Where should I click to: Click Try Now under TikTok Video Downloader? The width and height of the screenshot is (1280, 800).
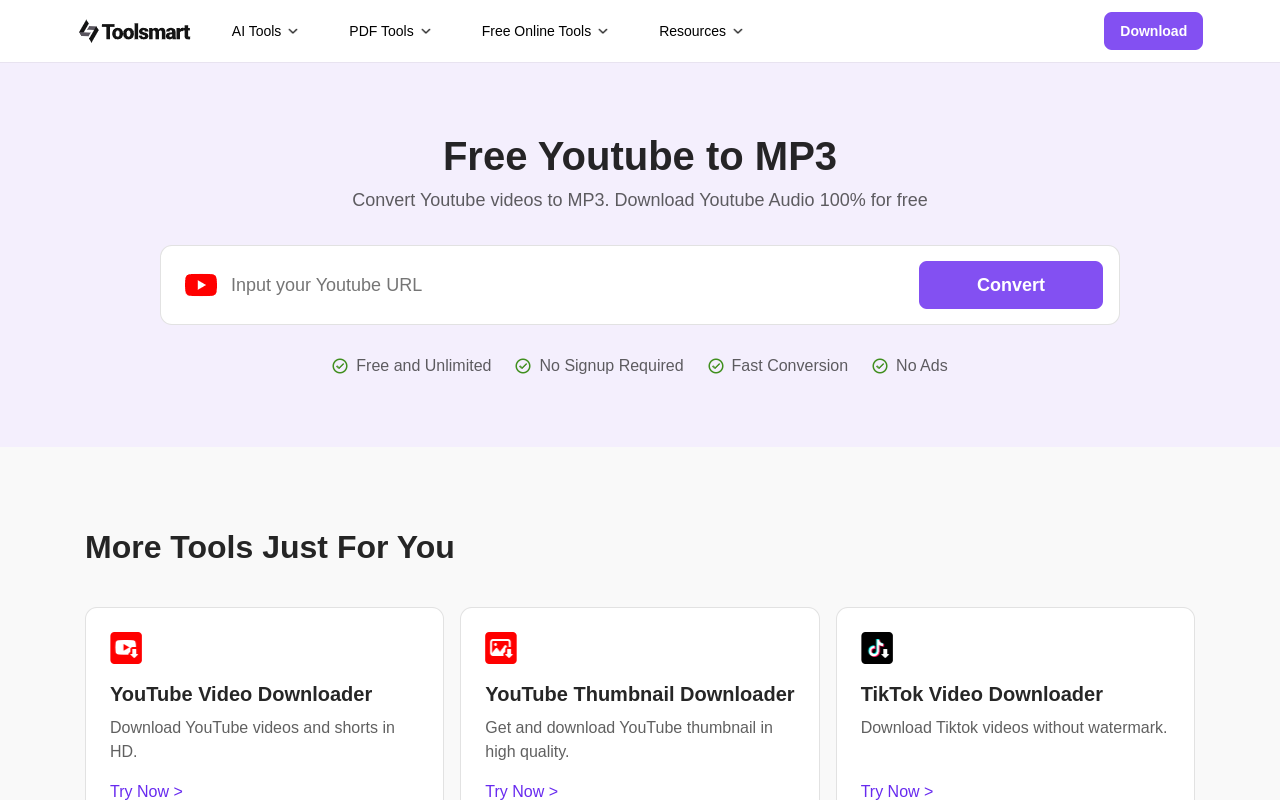[897, 791]
